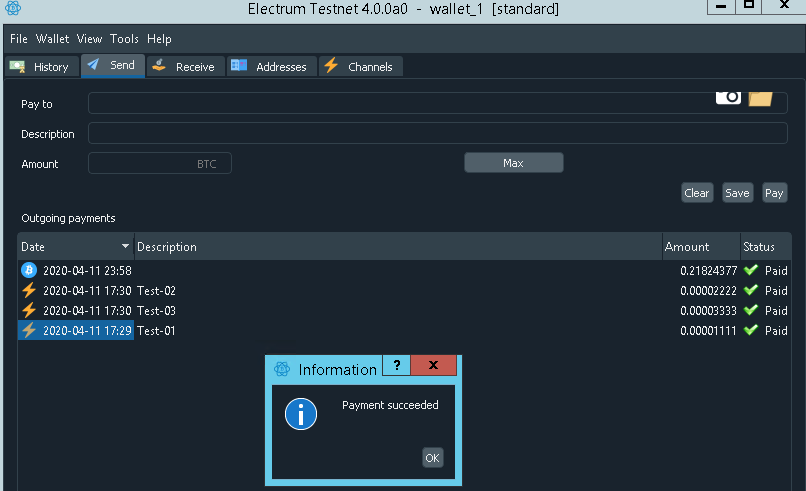
Task: Click the Max button
Action: [x=514, y=163]
